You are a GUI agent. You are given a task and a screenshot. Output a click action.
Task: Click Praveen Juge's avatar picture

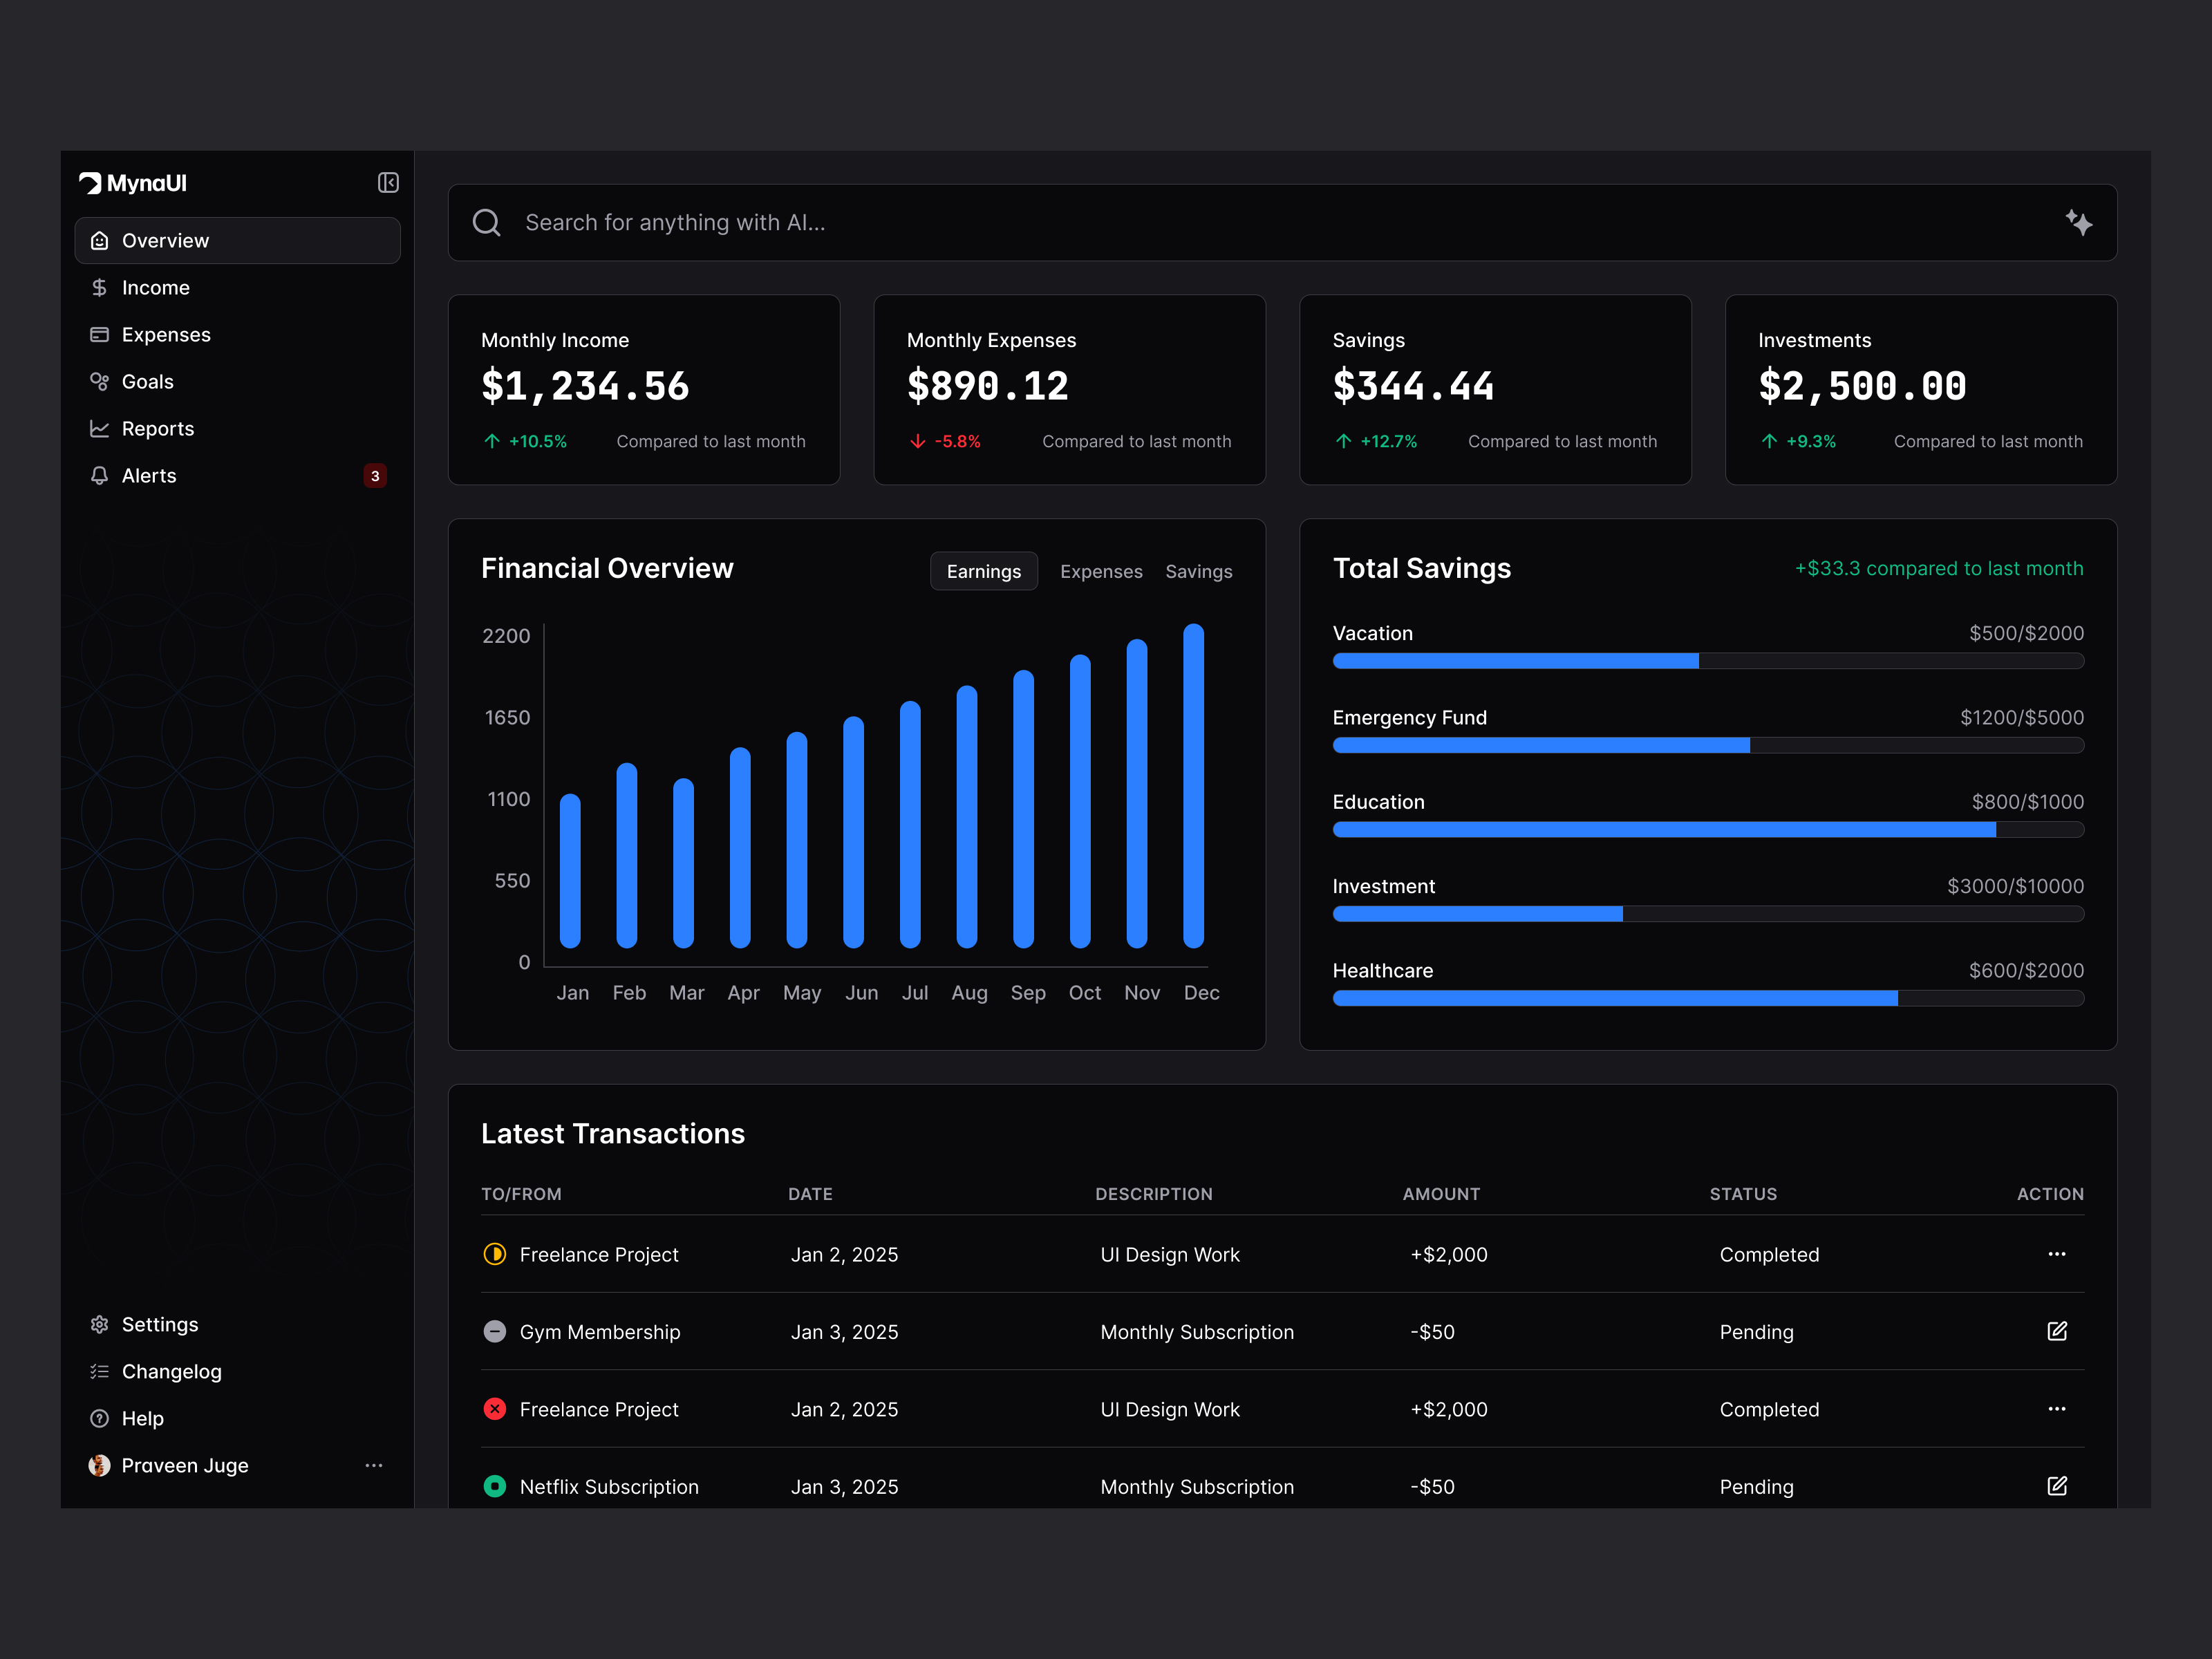click(x=99, y=1465)
